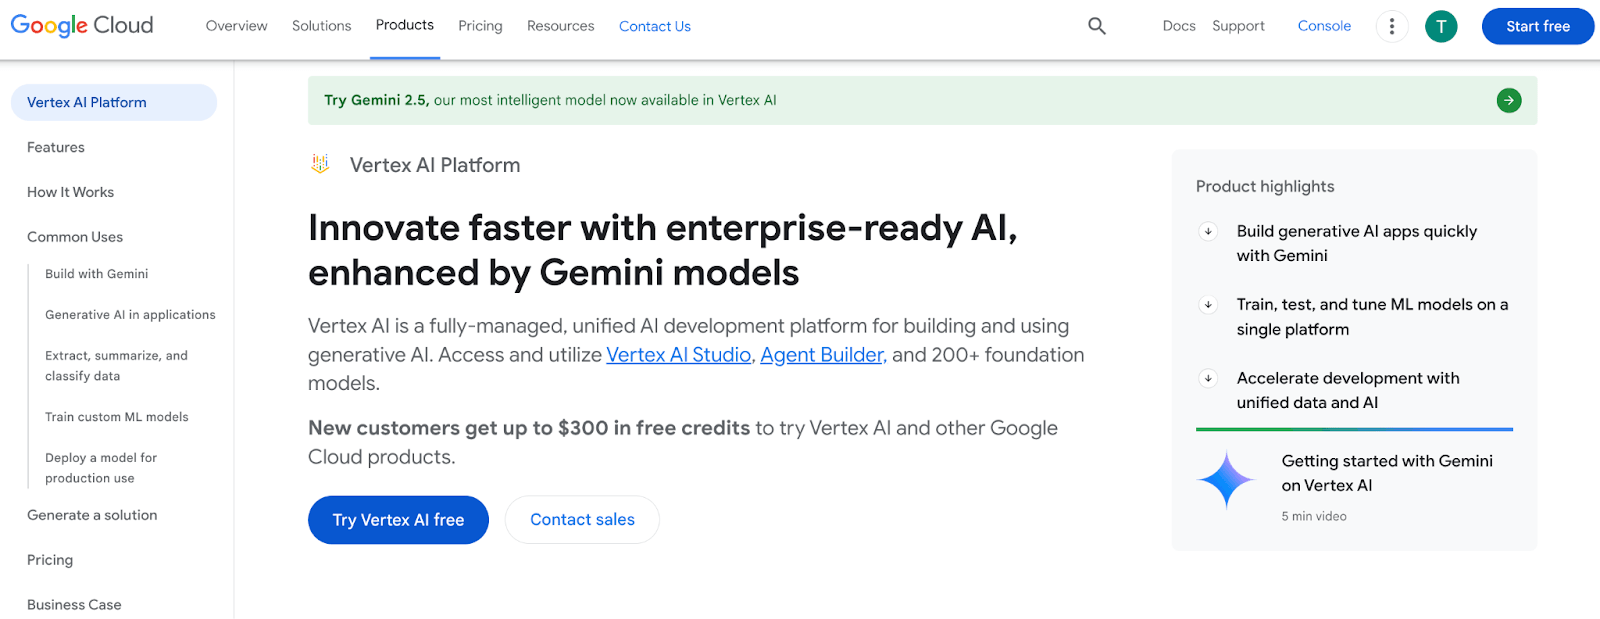Screen dimensions: 1600x619
Task: Click the Gemini sparkle star icon
Action: point(1226,481)
